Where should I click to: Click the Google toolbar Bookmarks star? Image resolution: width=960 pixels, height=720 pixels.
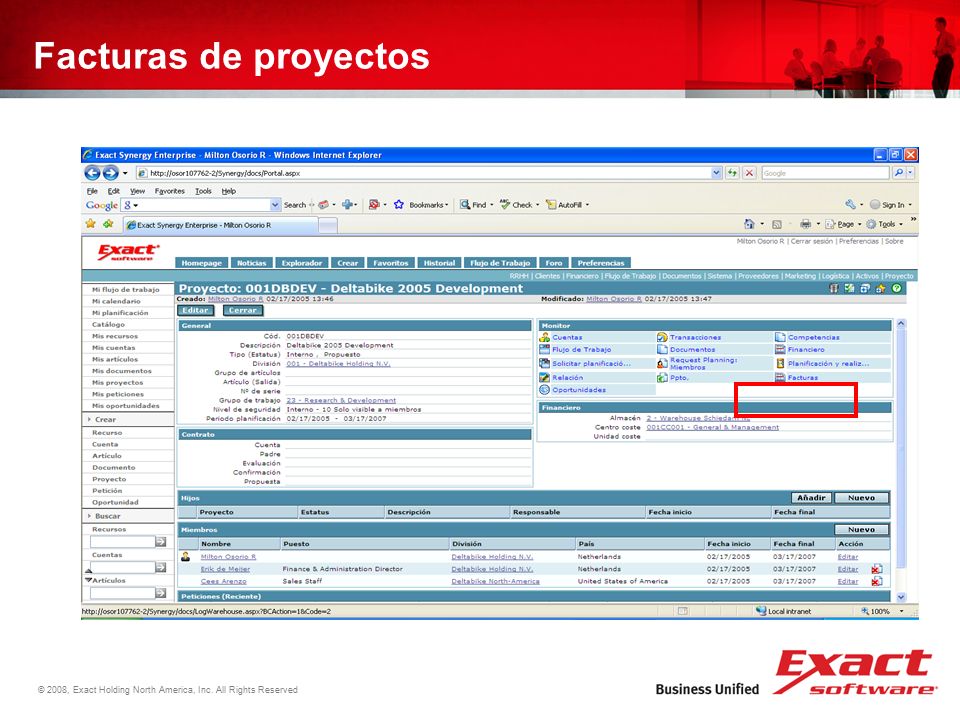(399, 204)
